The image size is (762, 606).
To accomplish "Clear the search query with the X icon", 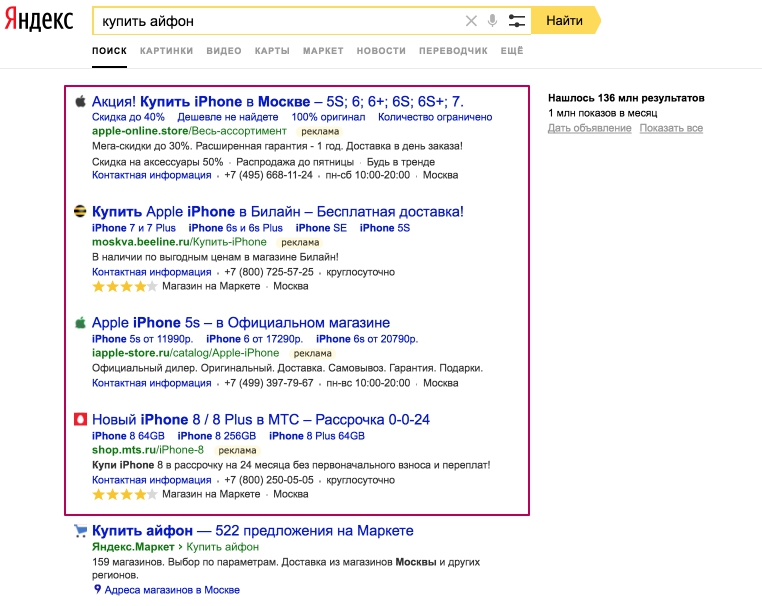I will click(471, 21).
